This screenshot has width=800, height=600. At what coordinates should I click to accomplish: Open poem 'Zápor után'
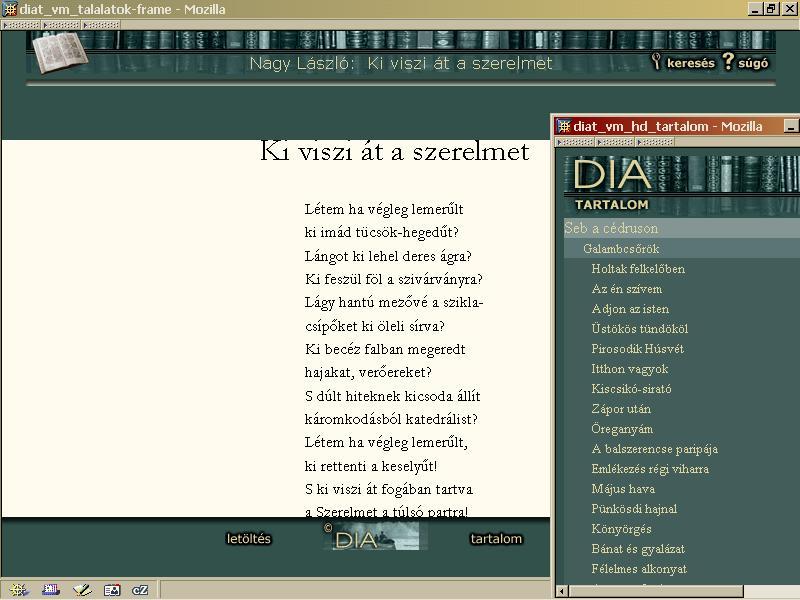click(x=621, y=409)
